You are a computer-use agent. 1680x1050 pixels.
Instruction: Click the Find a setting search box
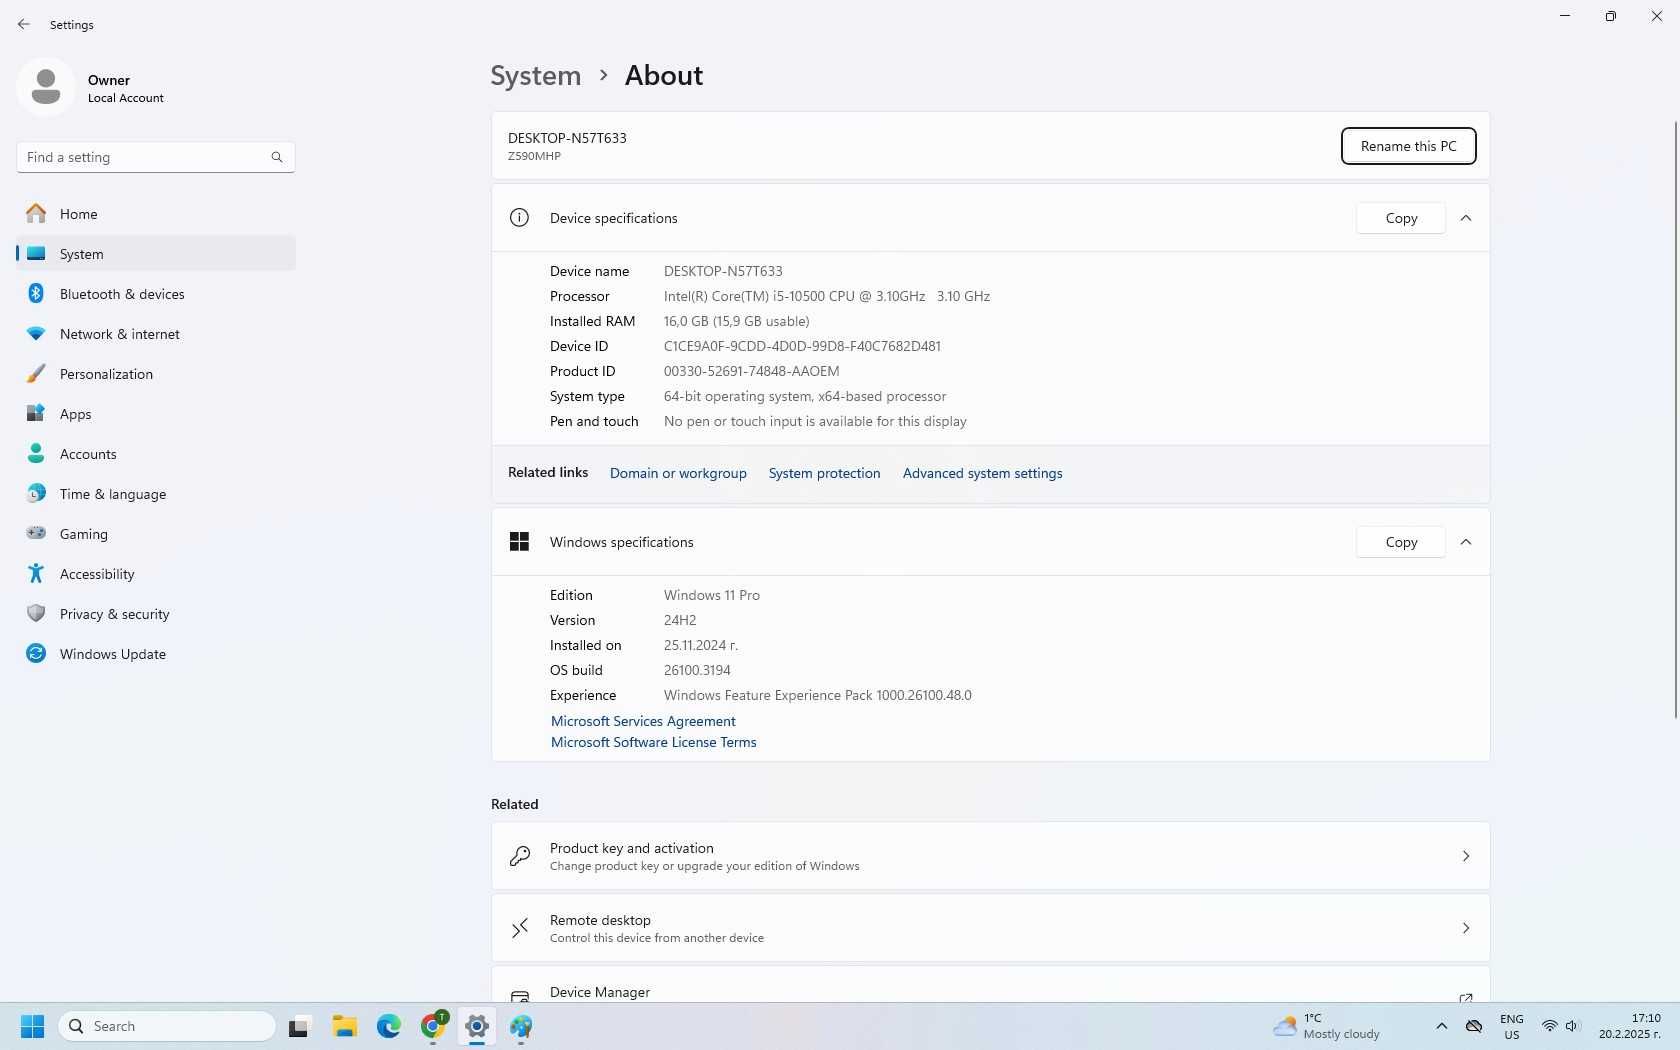pyautogui.click(x=156, y=157)
